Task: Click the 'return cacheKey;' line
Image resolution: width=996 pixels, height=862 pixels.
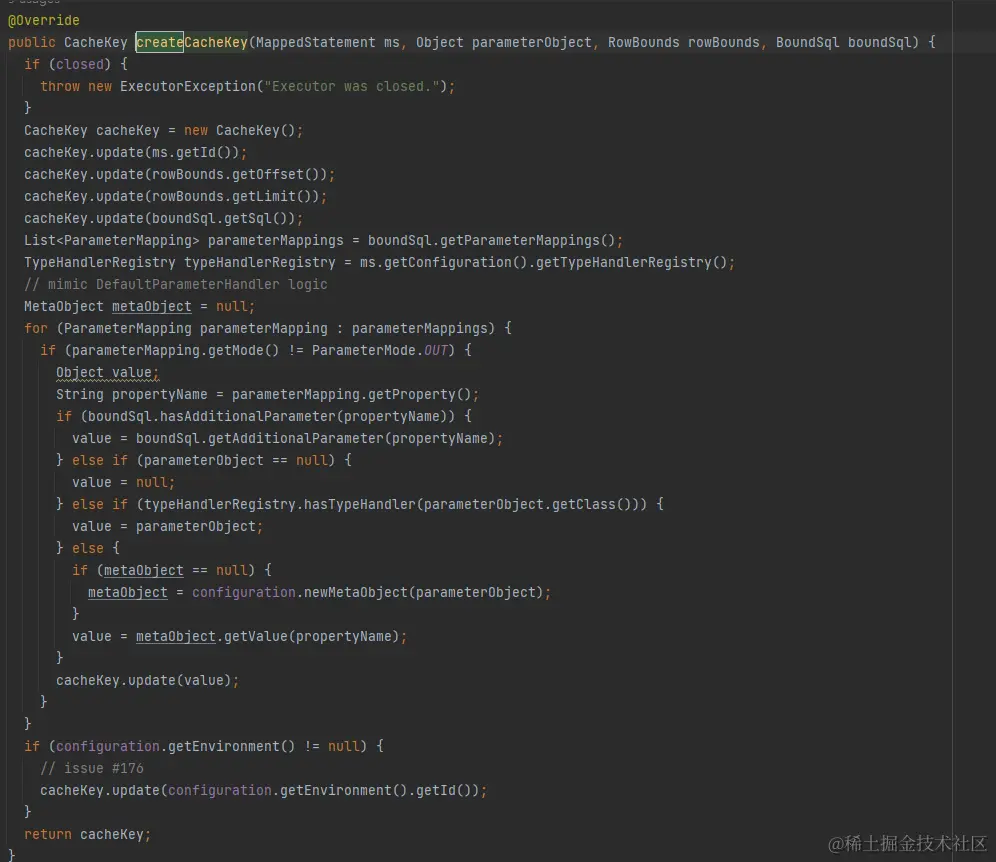Action: [87, 834]
